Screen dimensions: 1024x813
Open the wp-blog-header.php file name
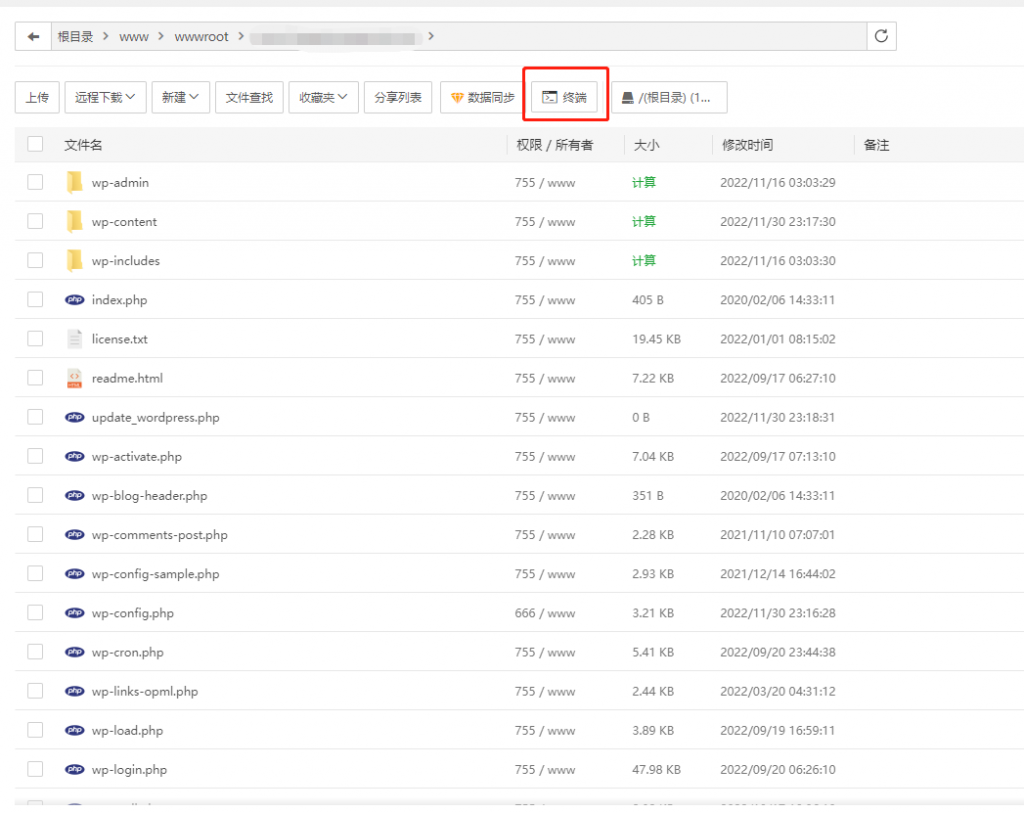click(149, 496)
